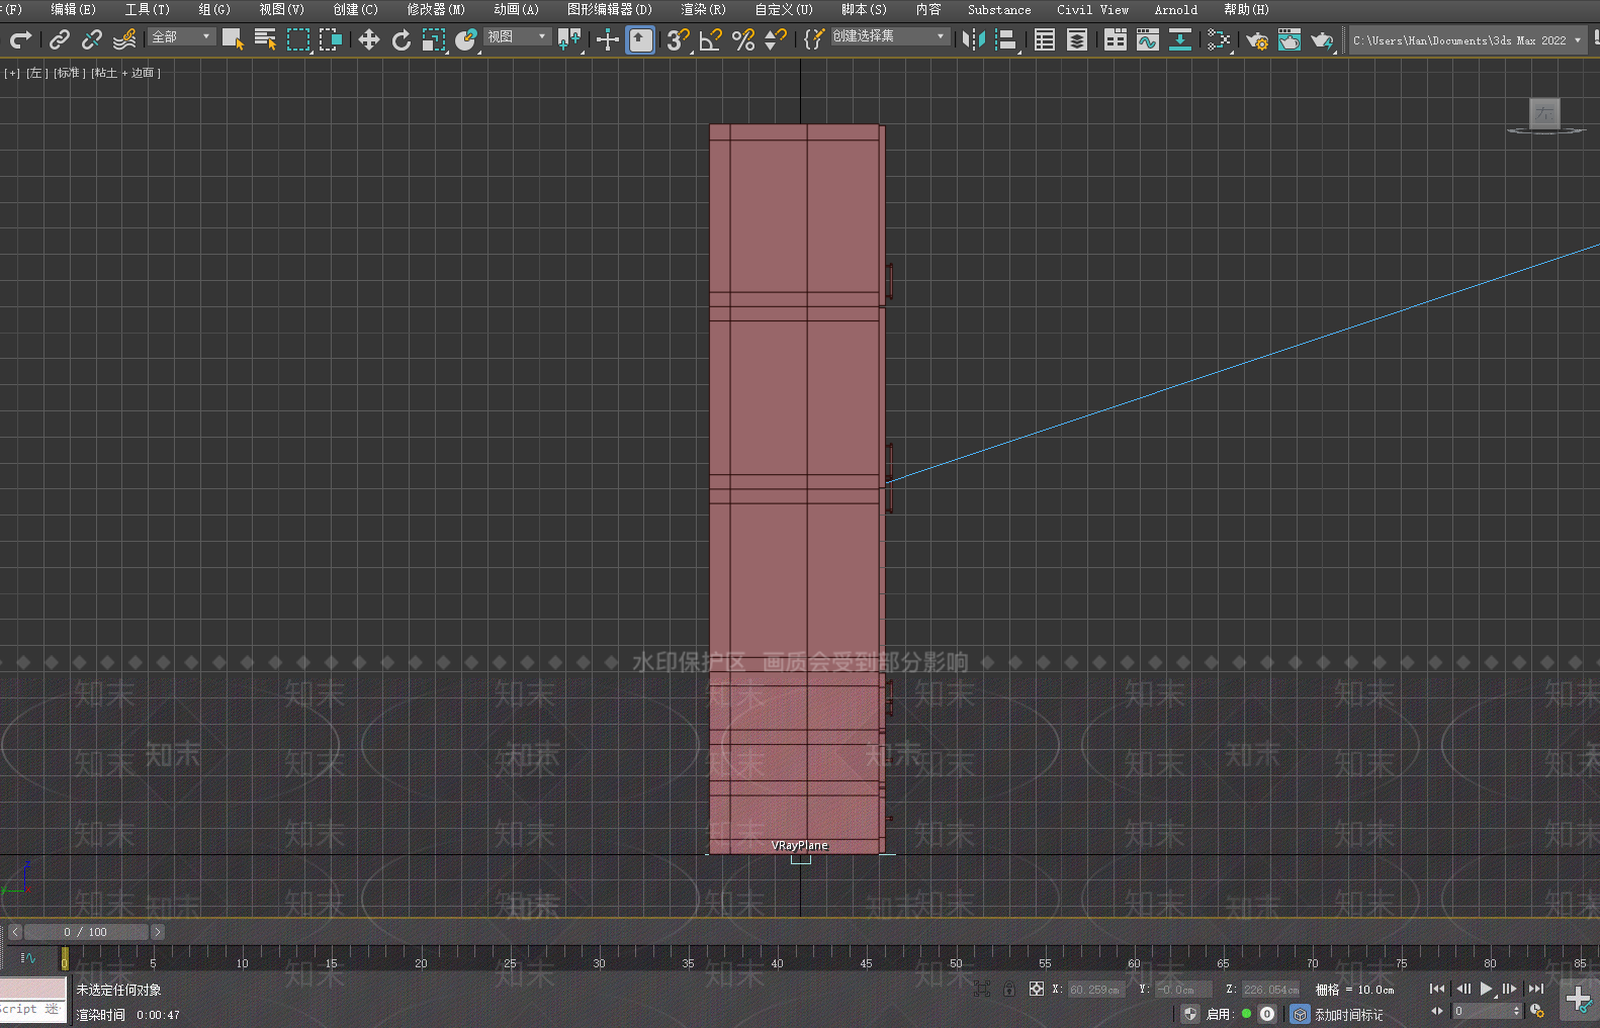Open the 渲染(R) menu

click(704, 10)
